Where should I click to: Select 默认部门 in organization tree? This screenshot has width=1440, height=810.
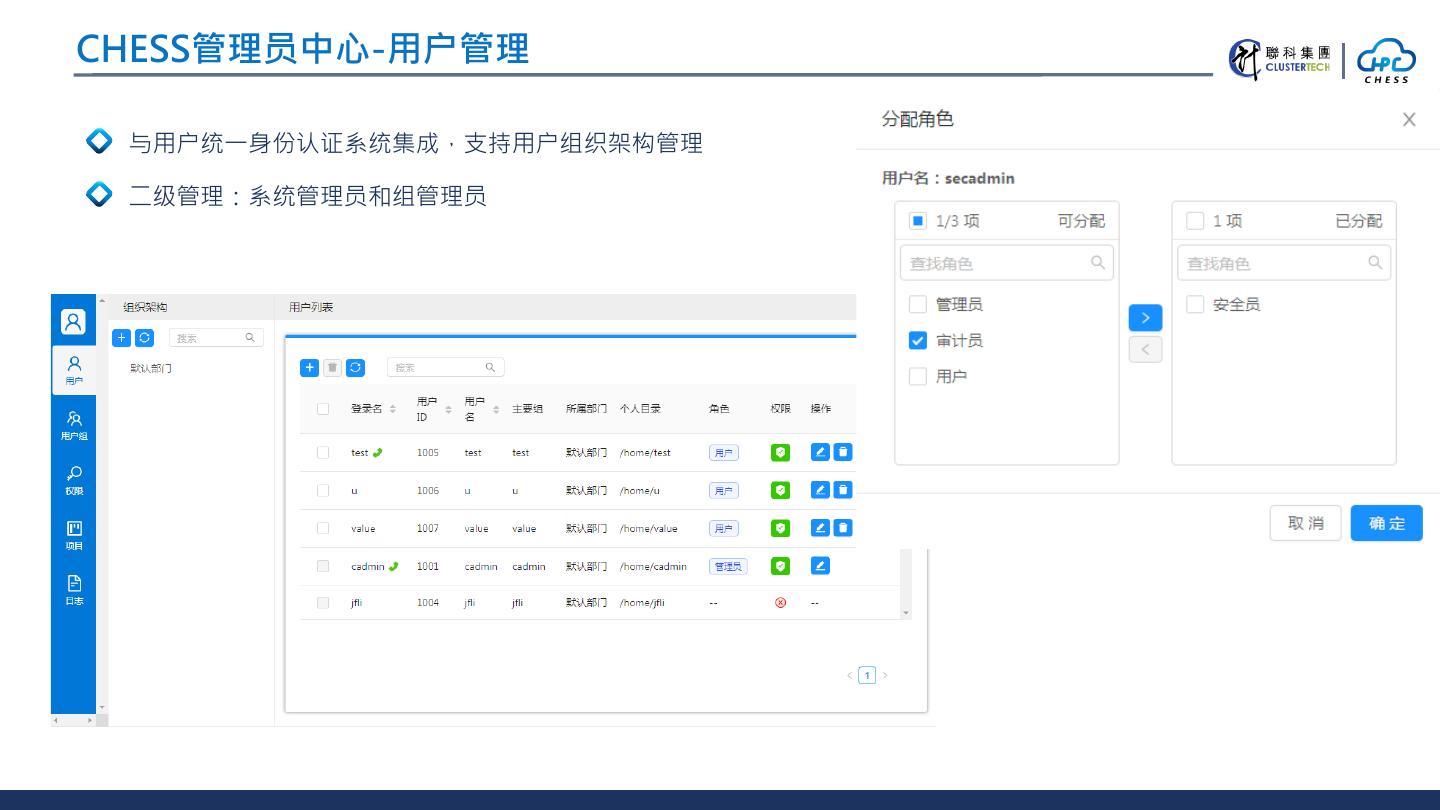click(x=151, y=368)
